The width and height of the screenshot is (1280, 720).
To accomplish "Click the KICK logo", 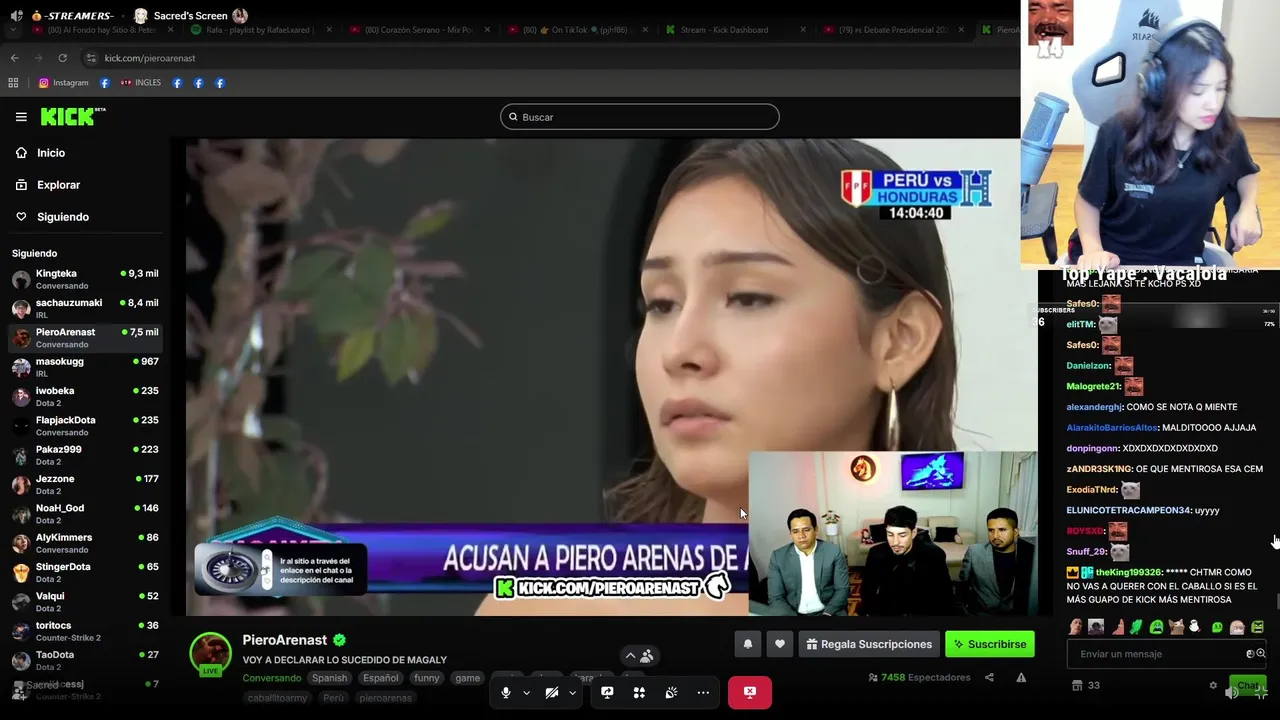I will [73, 117].
